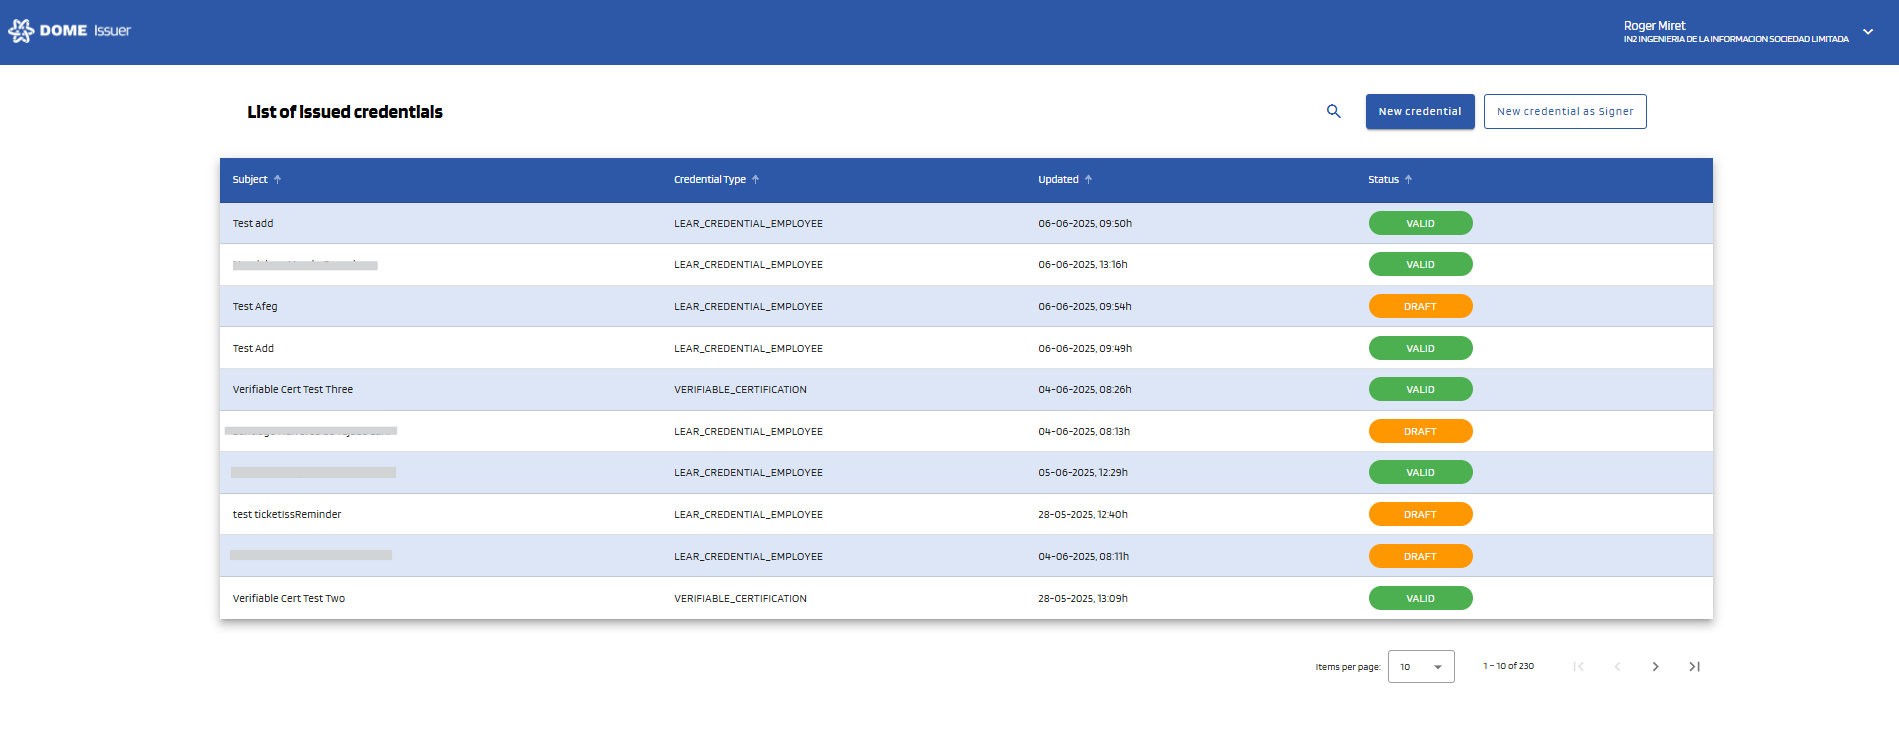Click the search magnifier icon
1899x732 pixels.
pyautogui.click(x=1333, y=111)
